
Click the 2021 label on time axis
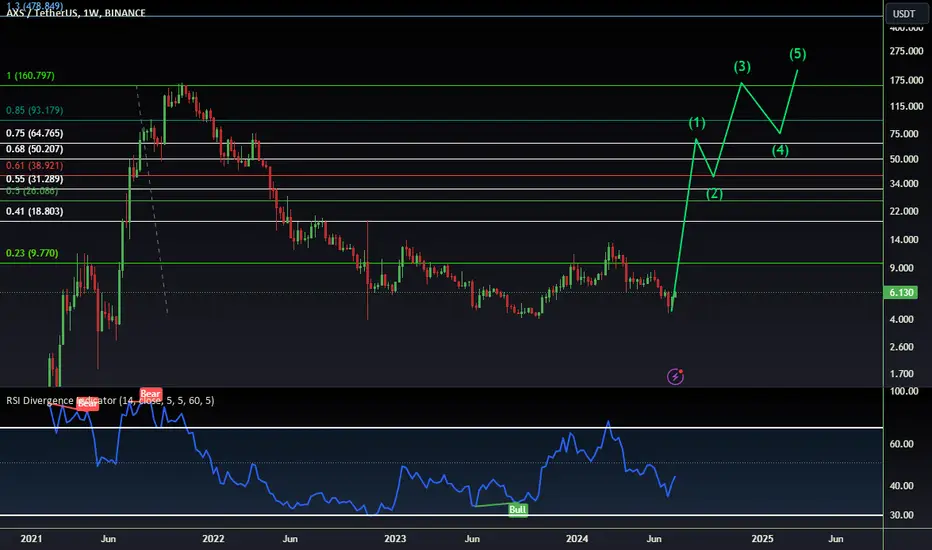click(32, 539)
